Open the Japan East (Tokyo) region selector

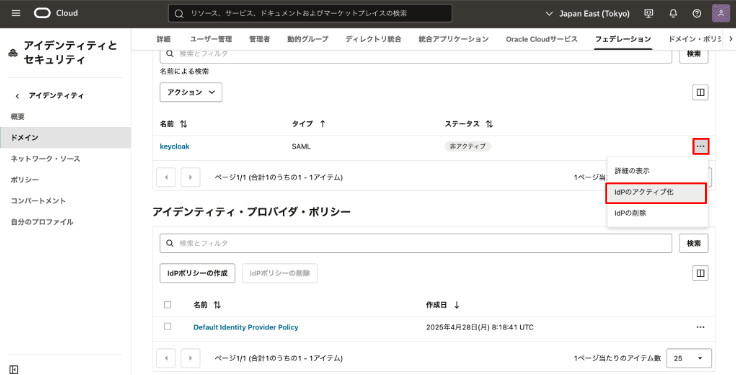pyautogui.click(x=587, y=14)
